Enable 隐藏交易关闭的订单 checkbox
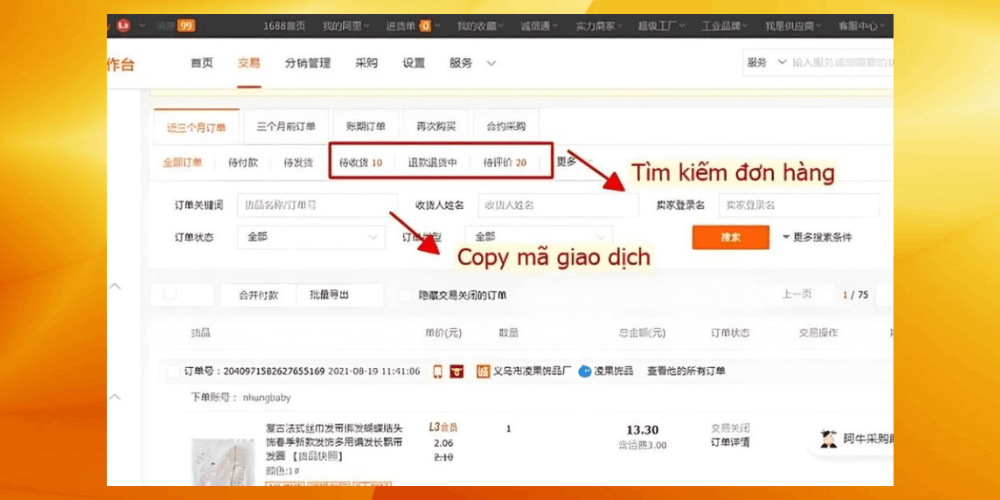The image size is (1000, 500). pos(405,295)
